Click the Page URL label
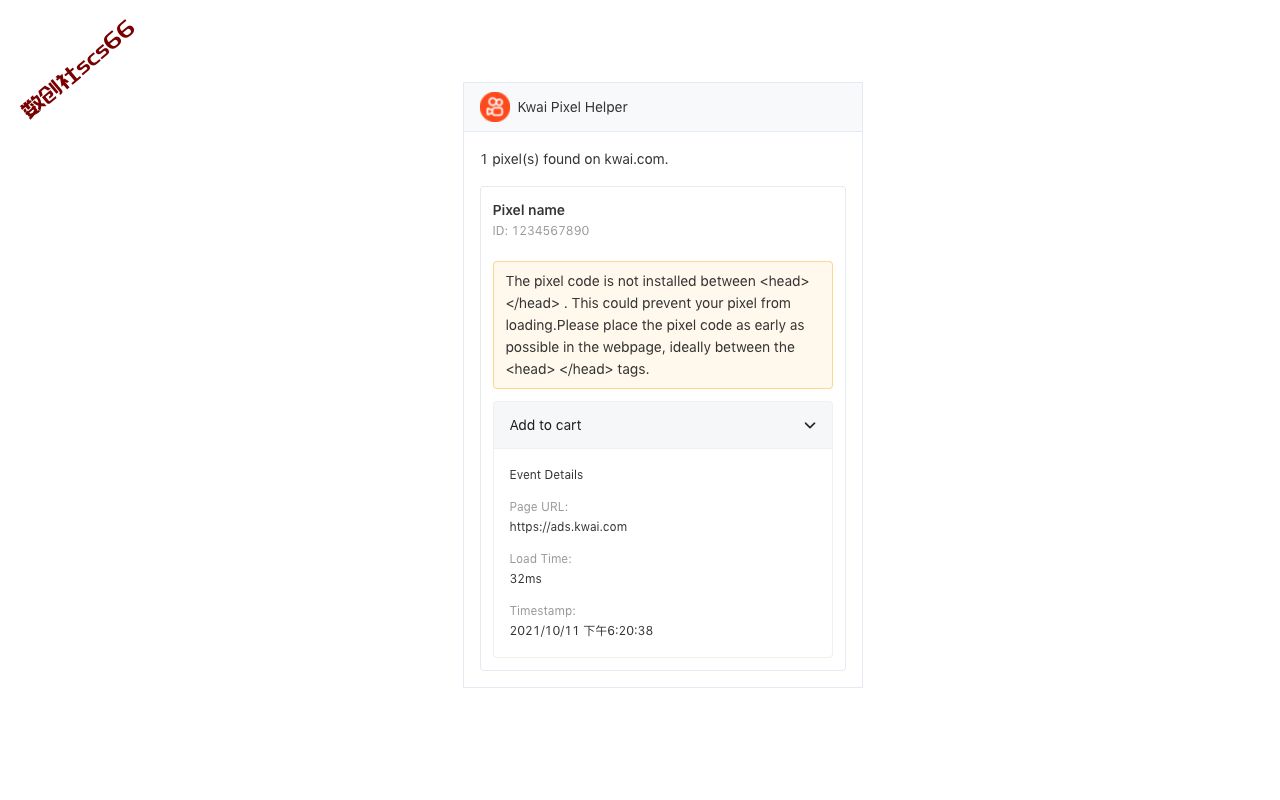Screen dimensions: 1280x800 (x=539, y=507)
